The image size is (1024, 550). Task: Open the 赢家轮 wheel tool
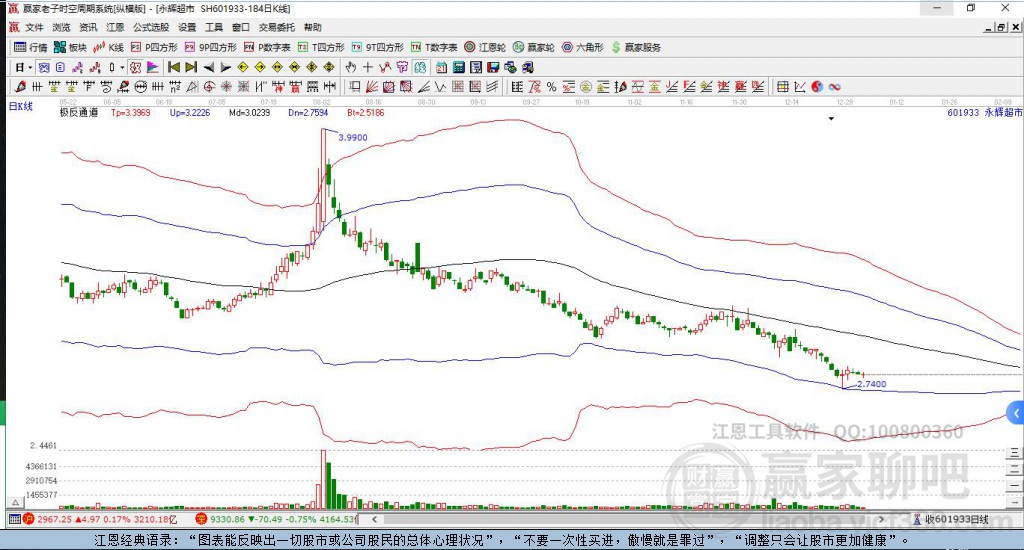534,47
